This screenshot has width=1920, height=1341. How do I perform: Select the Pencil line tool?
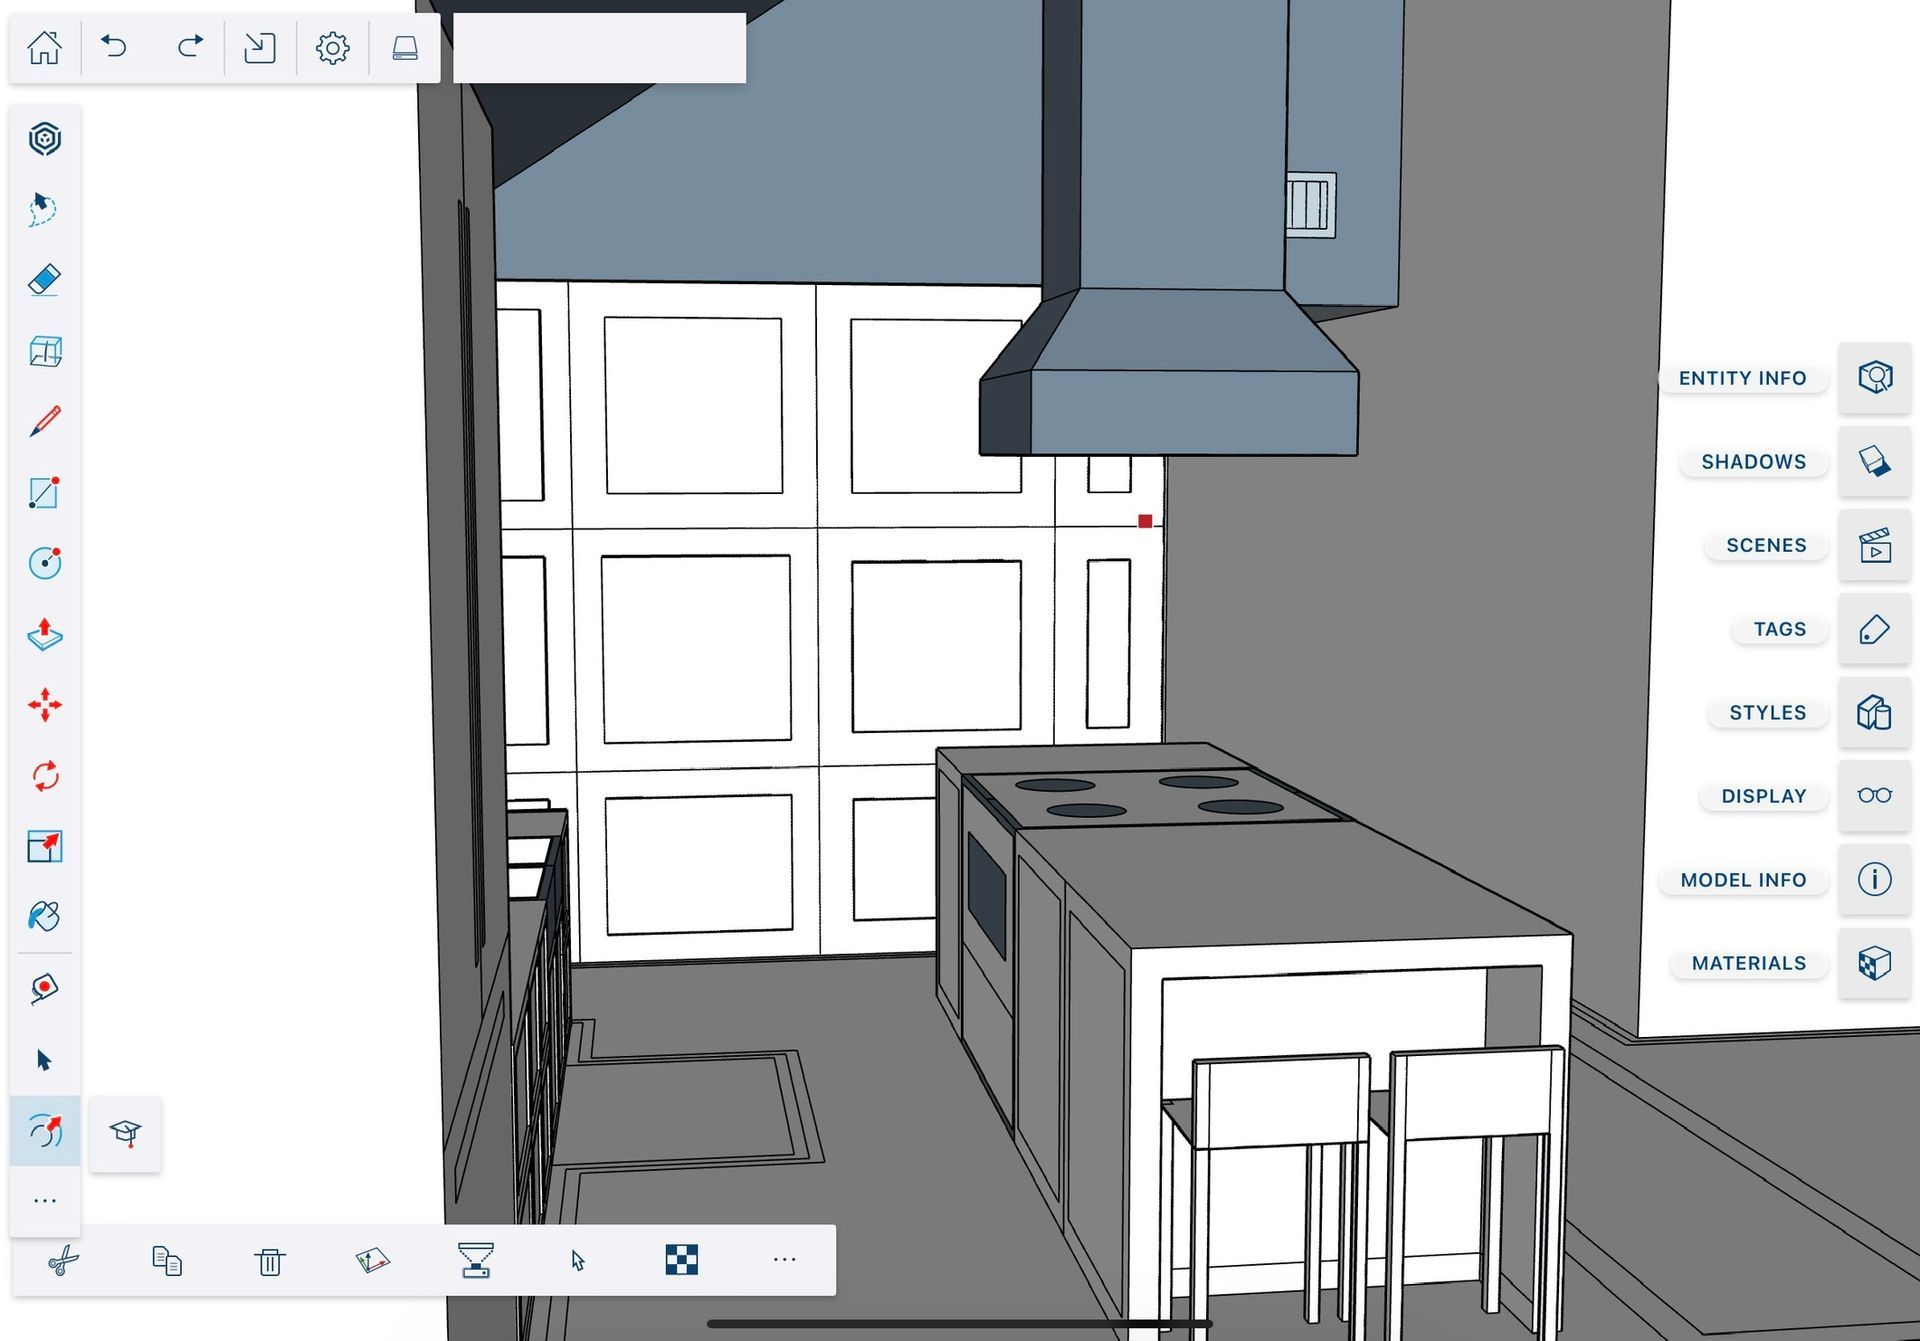44,422
